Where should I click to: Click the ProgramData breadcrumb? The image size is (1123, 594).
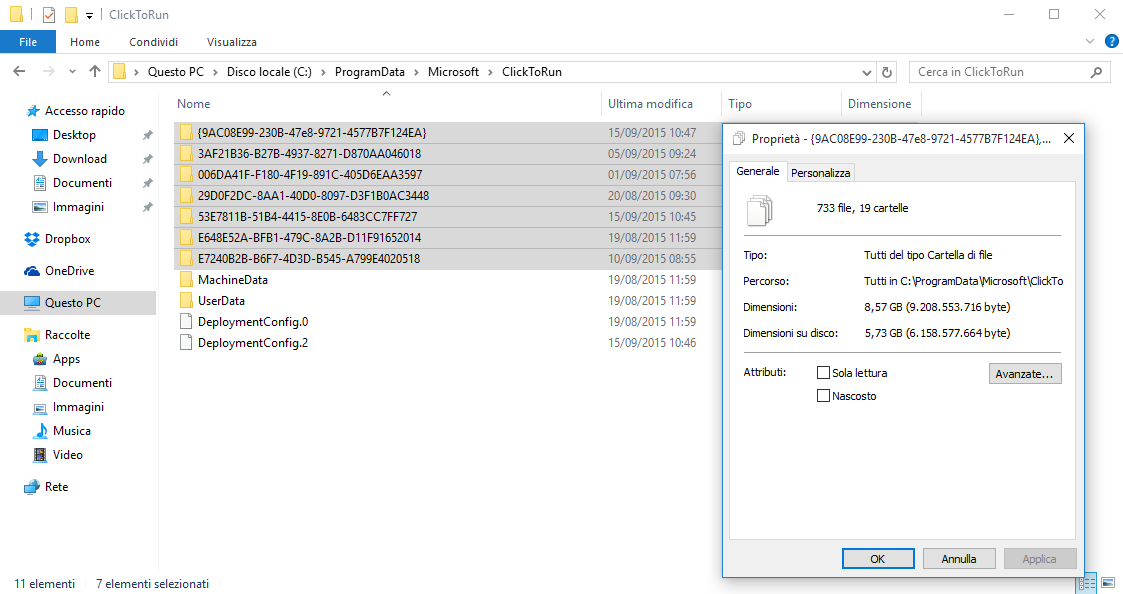click(x=370, y=72)
